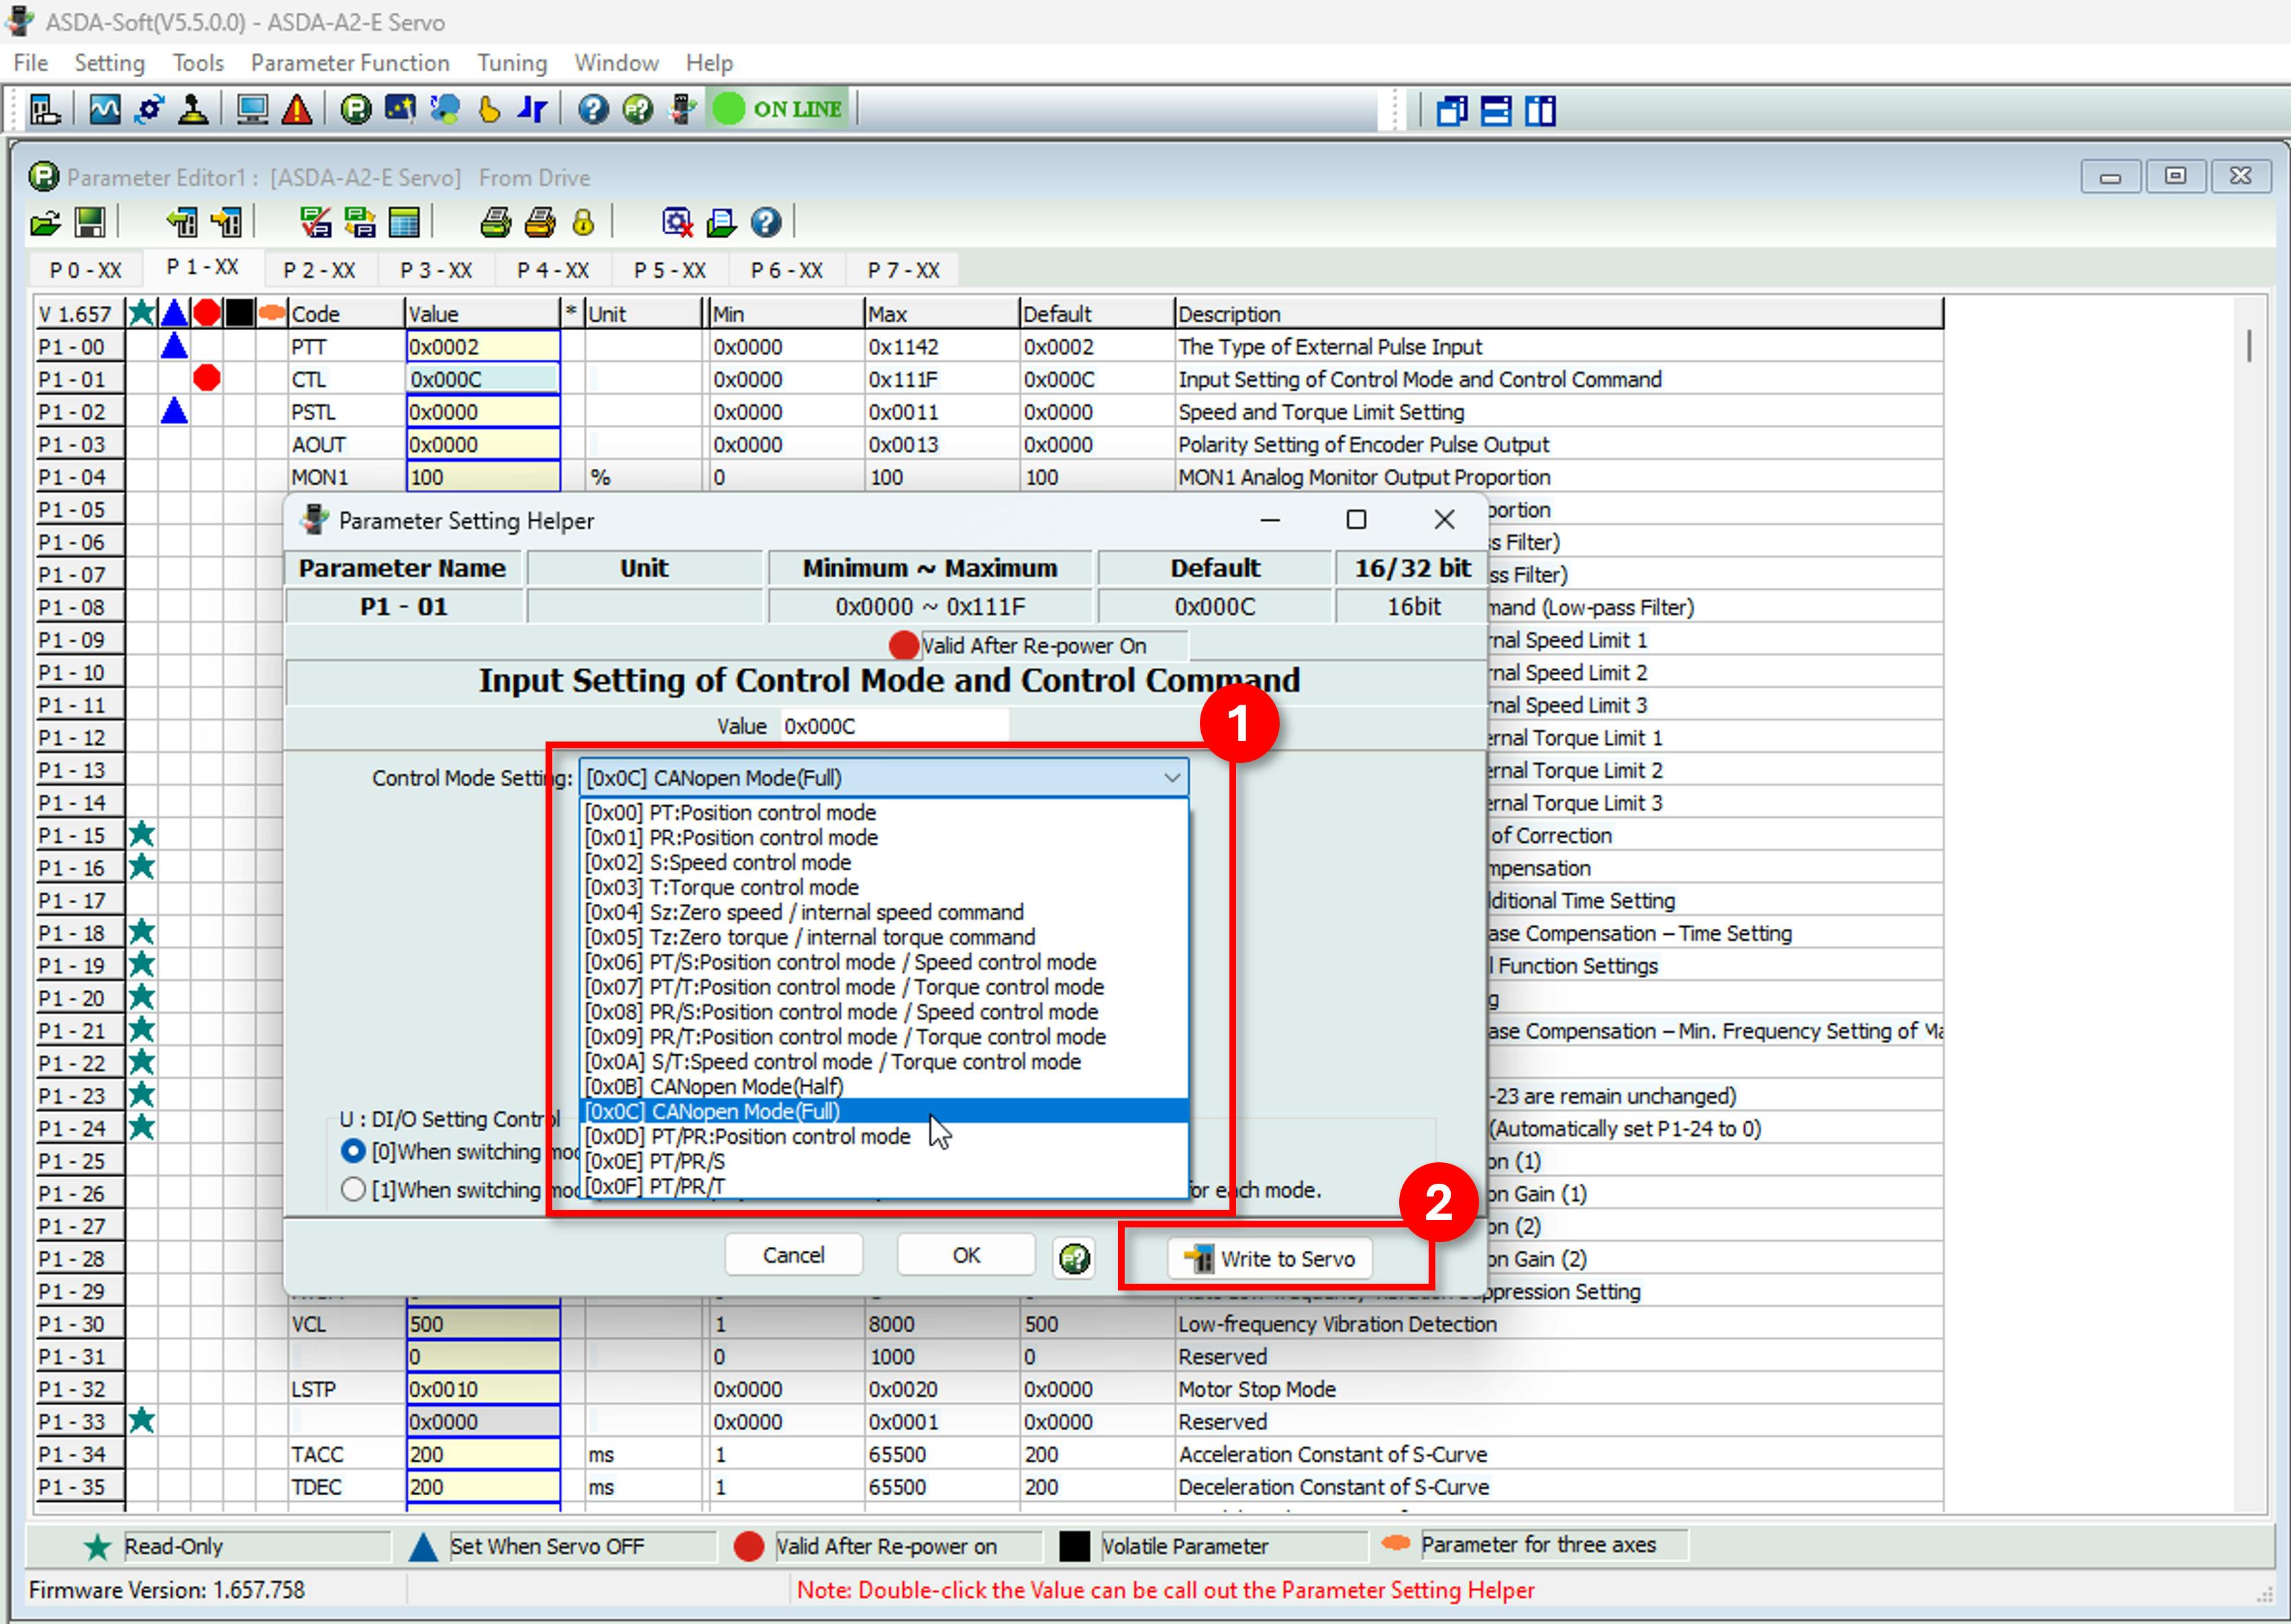This screenshot has width=2291, height=1624.
Task: Open the joystick jog control icon
Action: tap(193, 109)
